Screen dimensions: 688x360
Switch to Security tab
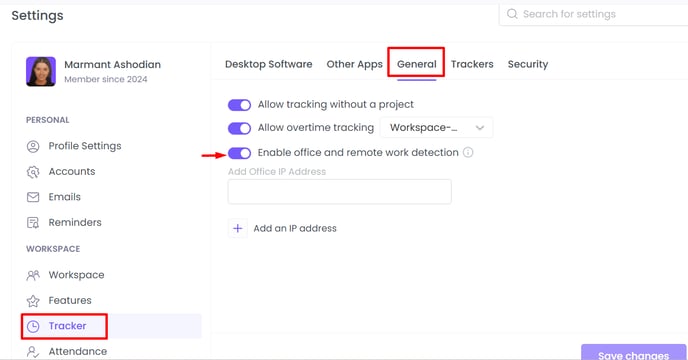click(x=528, y=64)
